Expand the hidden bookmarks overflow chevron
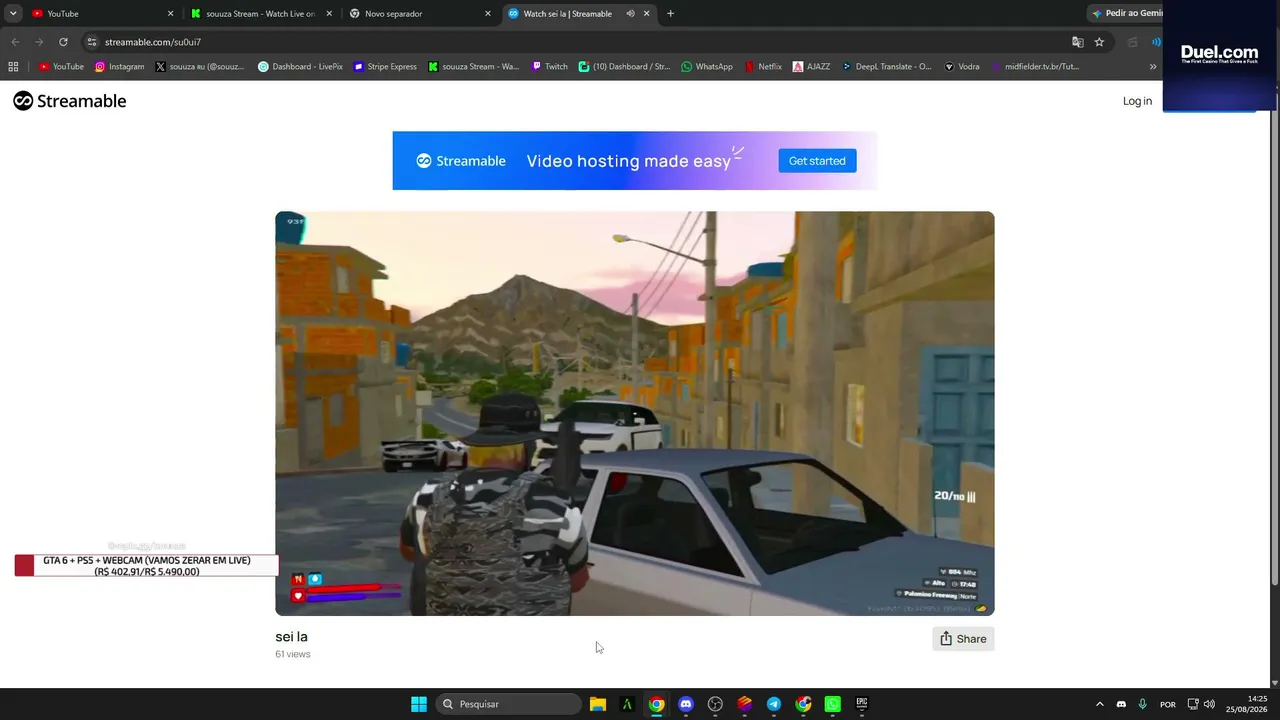This screenshot has height=720, width=1280. pos(1153,67)
